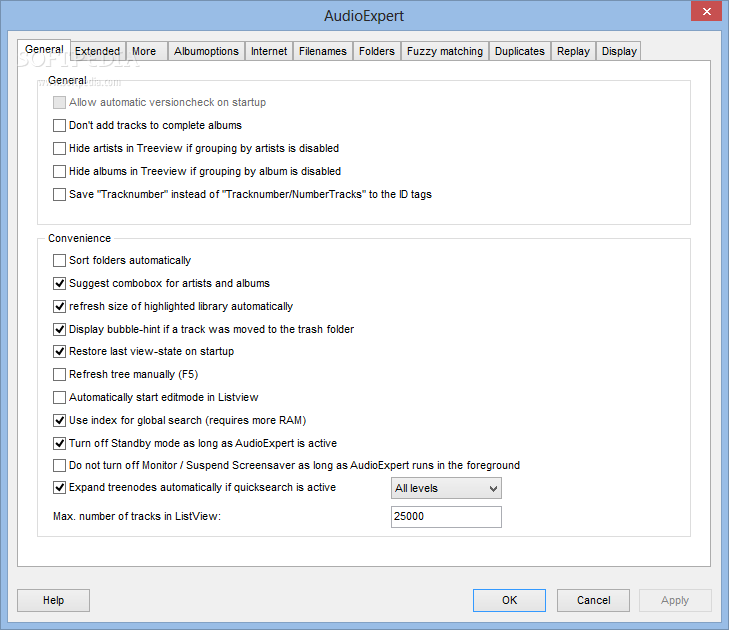
Task: Select the Filenames tab
Action: (x=323, y=51)
